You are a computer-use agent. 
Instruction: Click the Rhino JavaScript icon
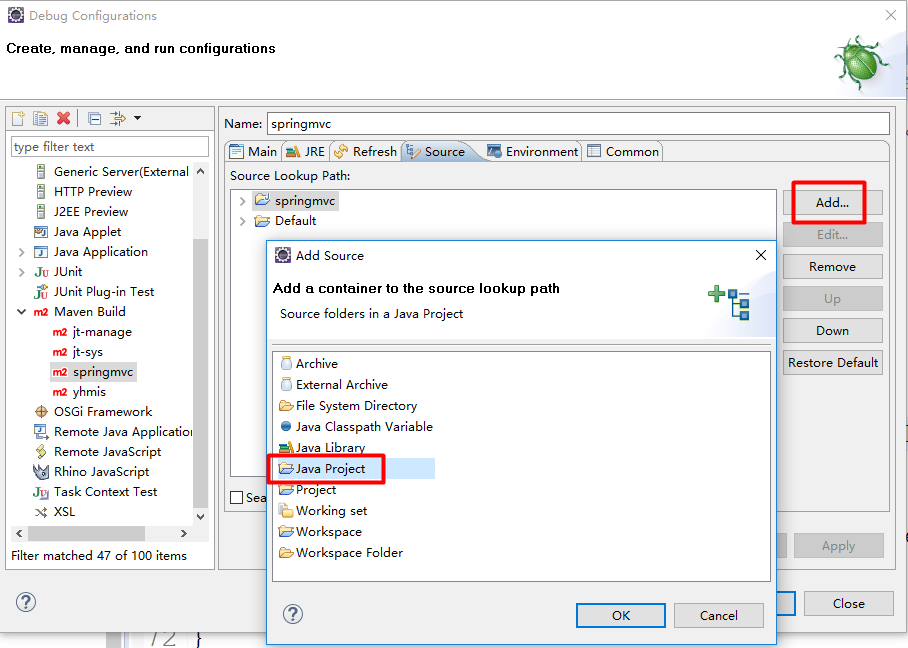pyautogui.click(x=41, y=472)
